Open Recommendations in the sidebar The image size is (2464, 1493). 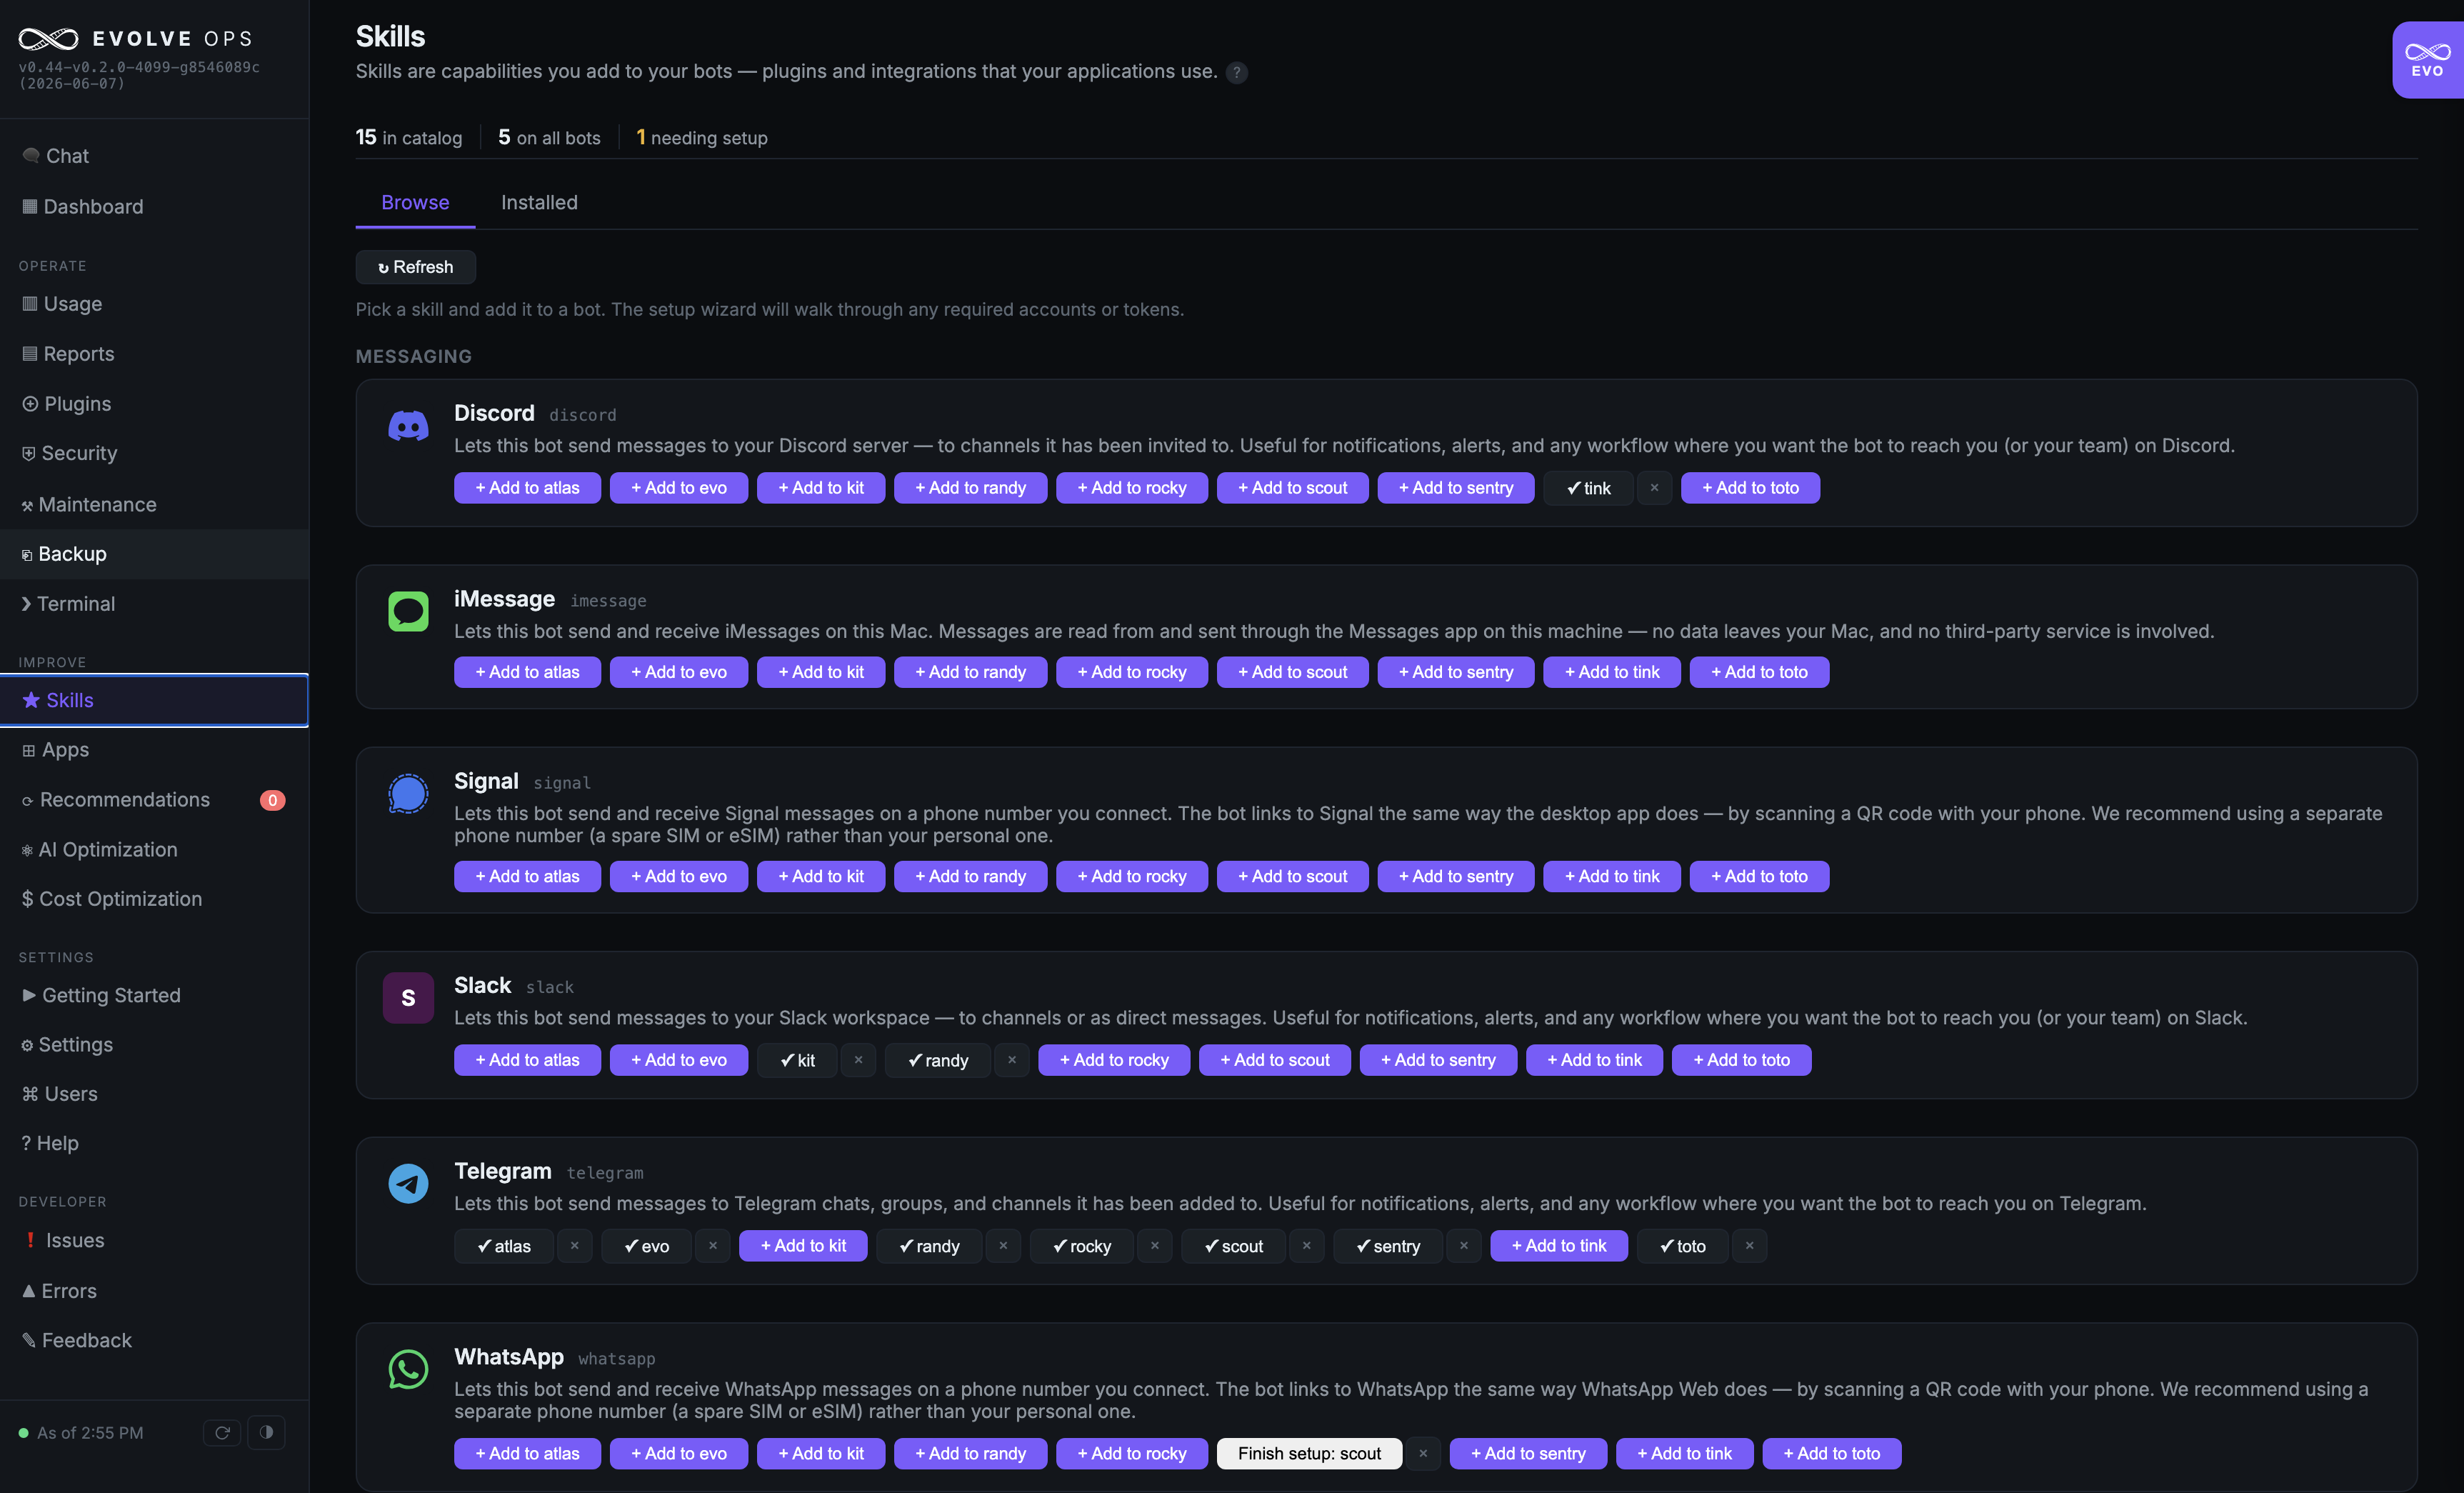coord(154,800)
